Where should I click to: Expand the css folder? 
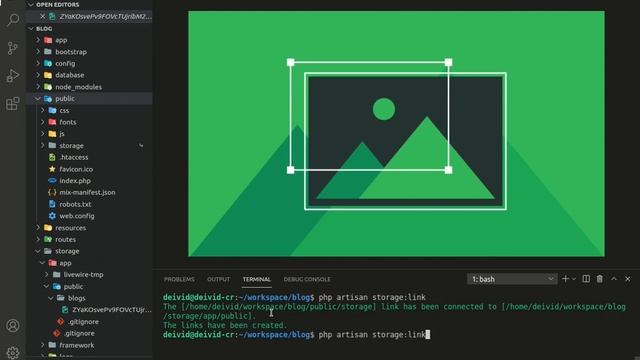[x=89, y=111]
